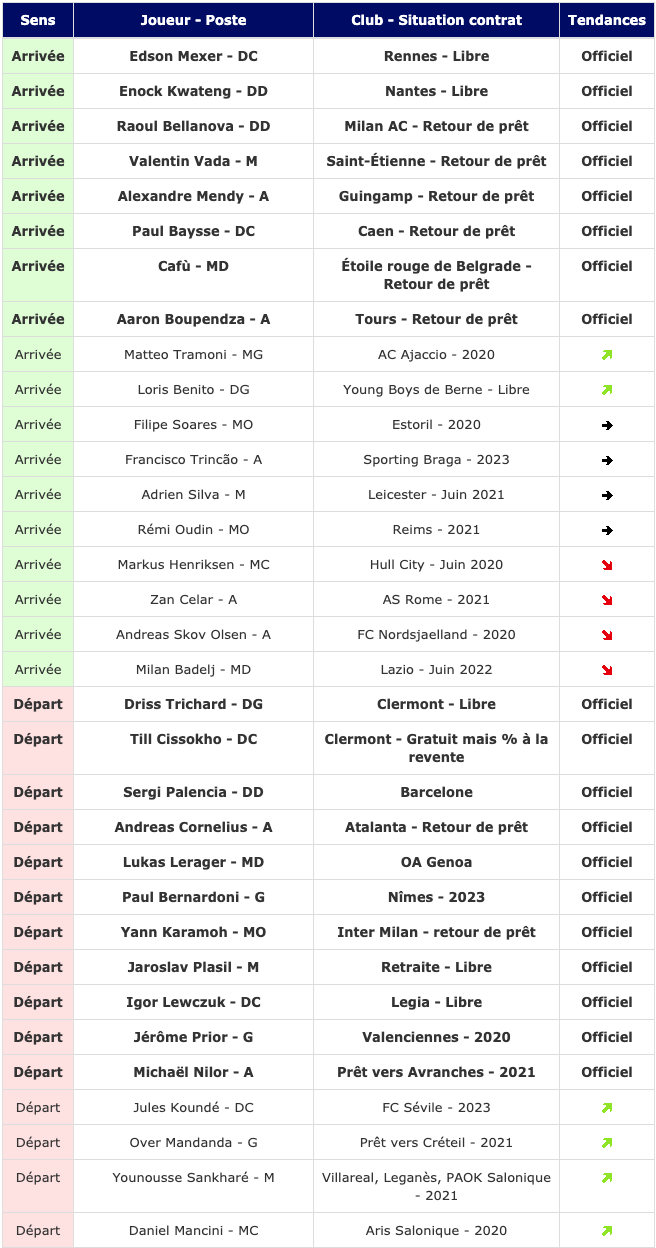Click the Club - Situation contrat header
The width and height of the screenshot is (656, 1248).
[437, 20]
